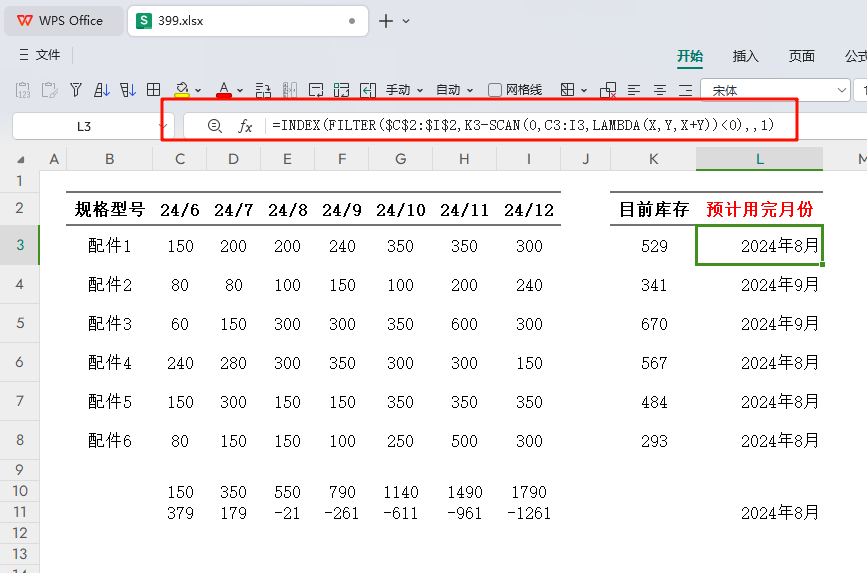867x573 pixels.
Task: Click the red 预计用完月份 header cell
Action: [x=759, y=210]
